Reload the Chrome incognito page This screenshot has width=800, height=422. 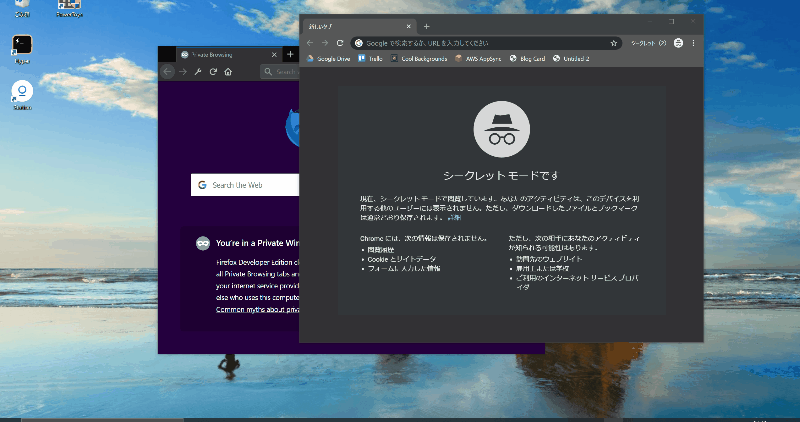coord(340,43)
